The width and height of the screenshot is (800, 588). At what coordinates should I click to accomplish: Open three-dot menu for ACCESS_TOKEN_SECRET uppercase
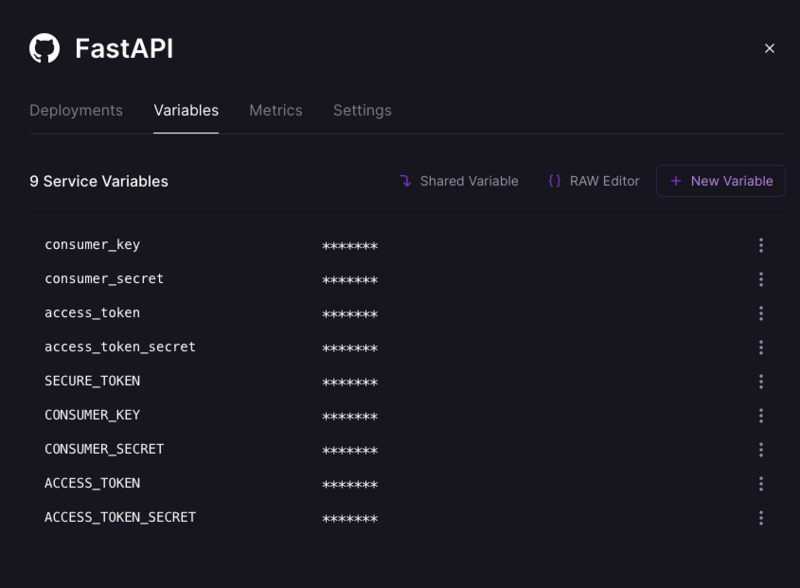pos(761,518)
